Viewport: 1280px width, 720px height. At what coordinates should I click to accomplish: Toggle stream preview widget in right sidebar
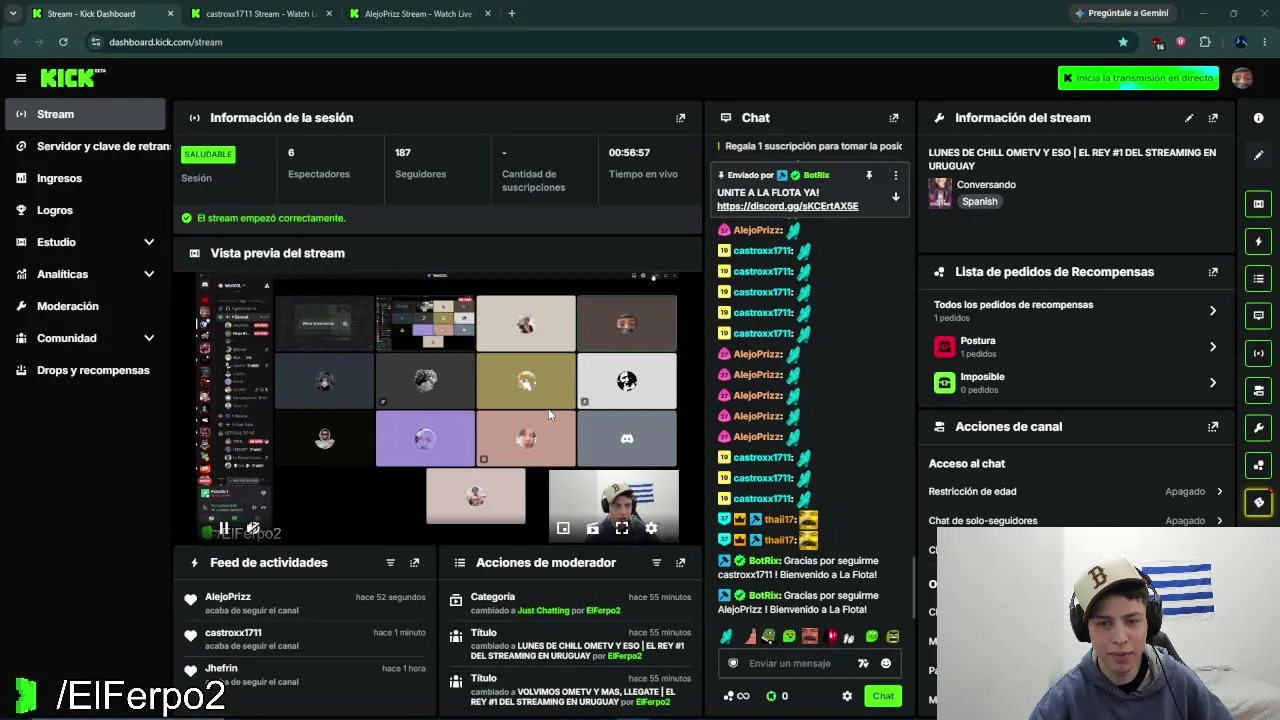(1259, 204)
